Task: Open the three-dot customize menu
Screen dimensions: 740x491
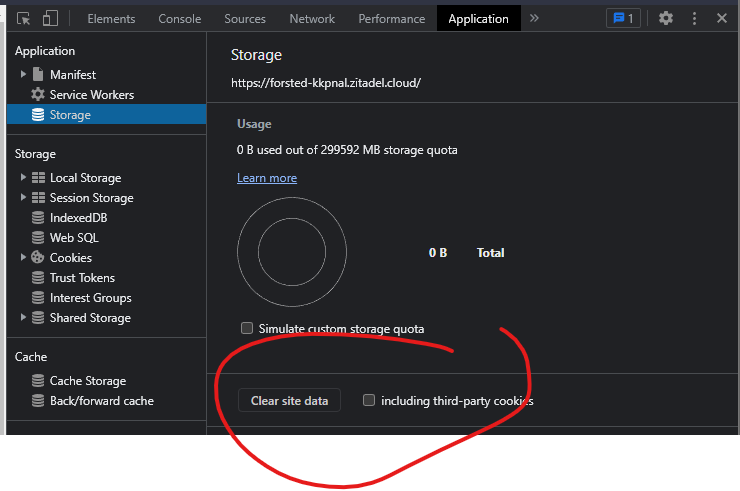Action: 694,18
